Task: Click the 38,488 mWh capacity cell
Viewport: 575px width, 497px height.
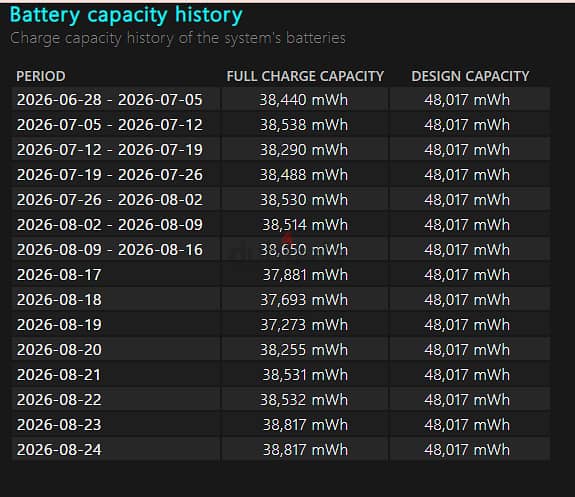Action: pyautogui.click(x=304, y=175)
